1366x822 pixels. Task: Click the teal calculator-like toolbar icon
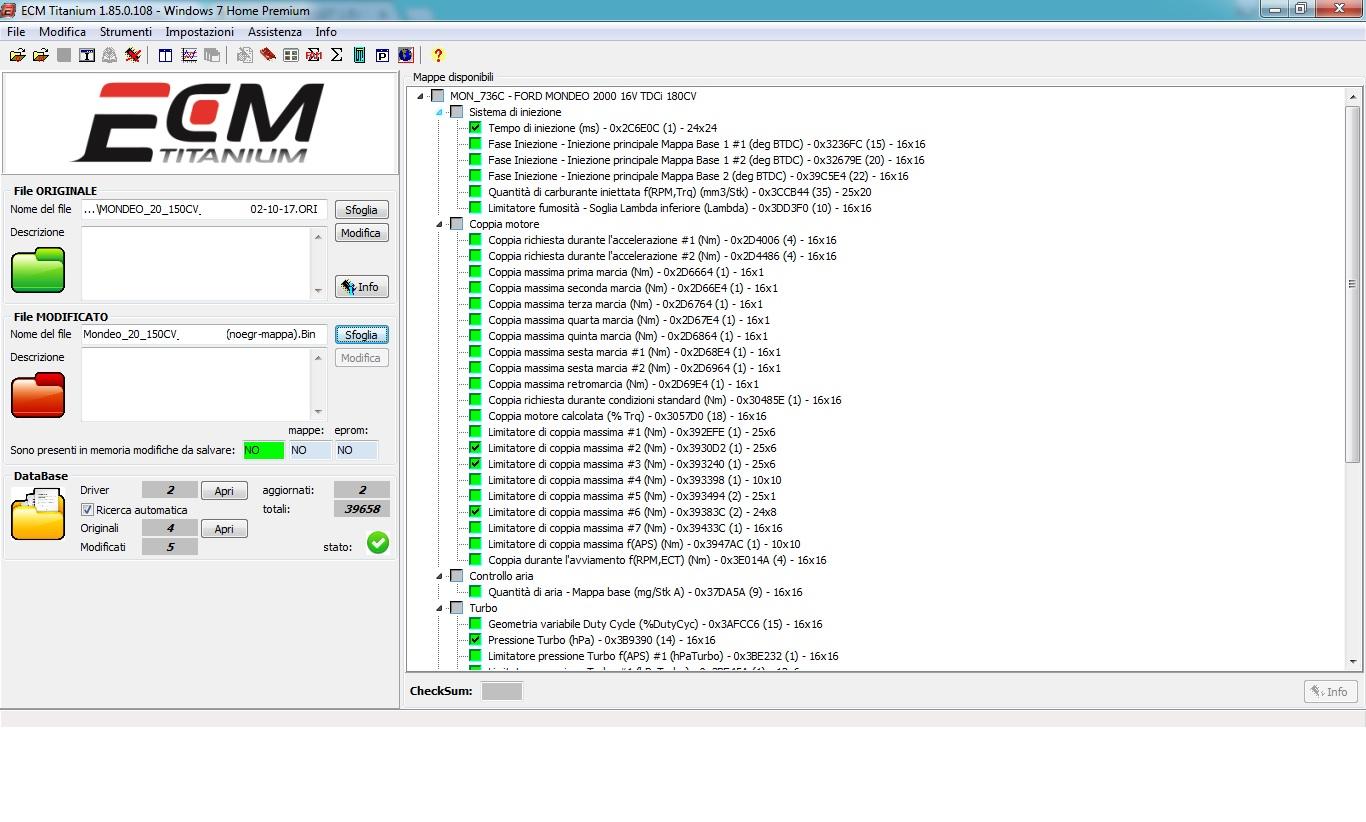click(359, 55)
